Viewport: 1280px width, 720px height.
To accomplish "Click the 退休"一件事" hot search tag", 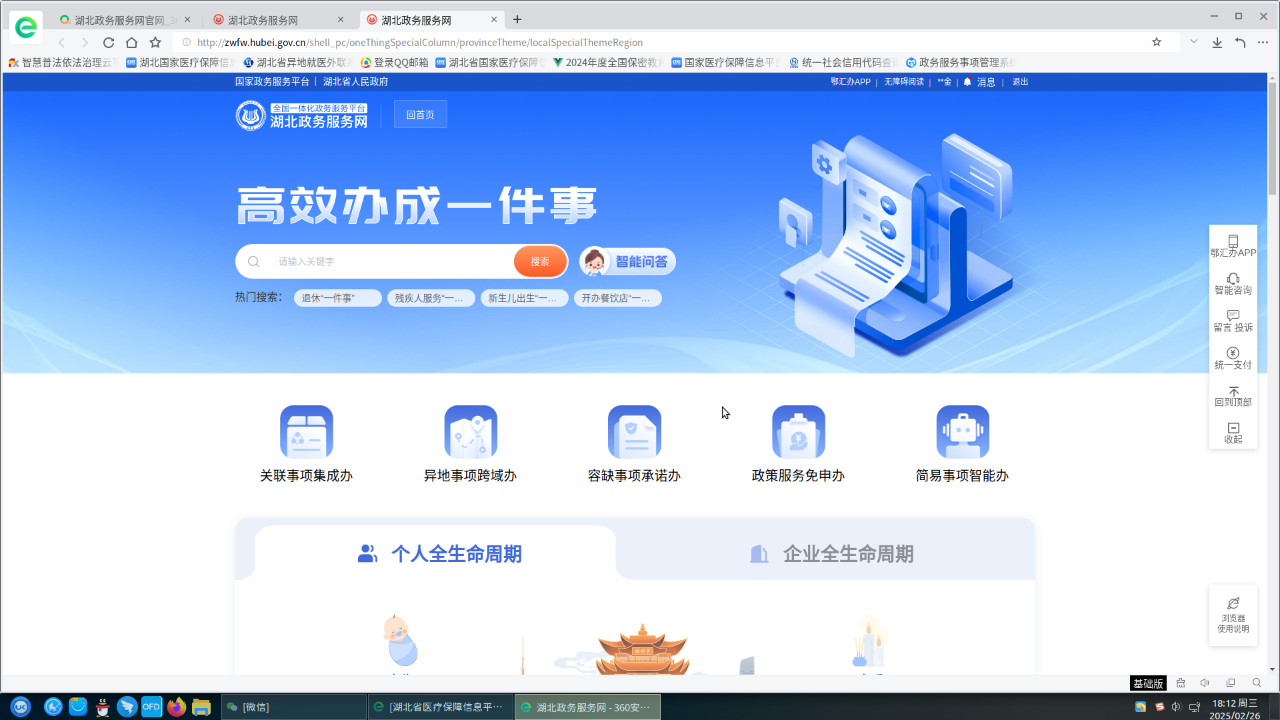I will 337,298.
